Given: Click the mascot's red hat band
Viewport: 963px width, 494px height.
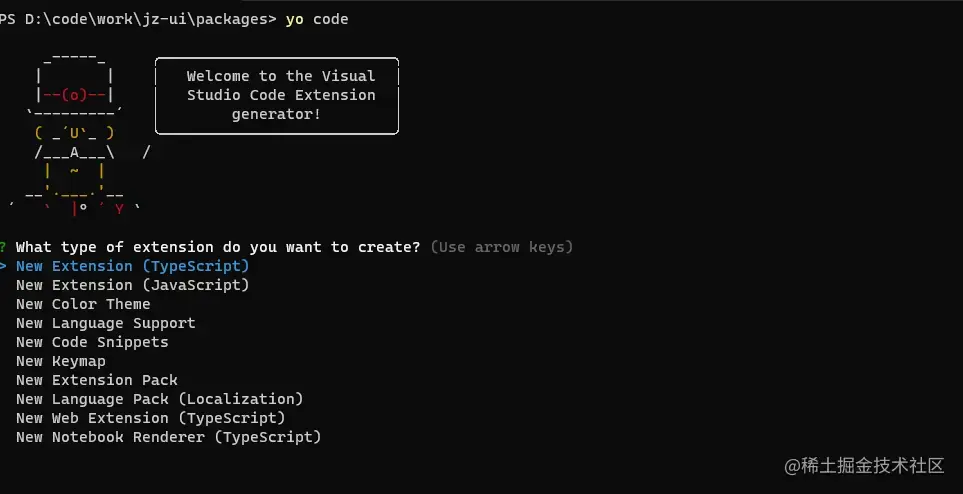Looking at the screenshot, I should [75, 95].
